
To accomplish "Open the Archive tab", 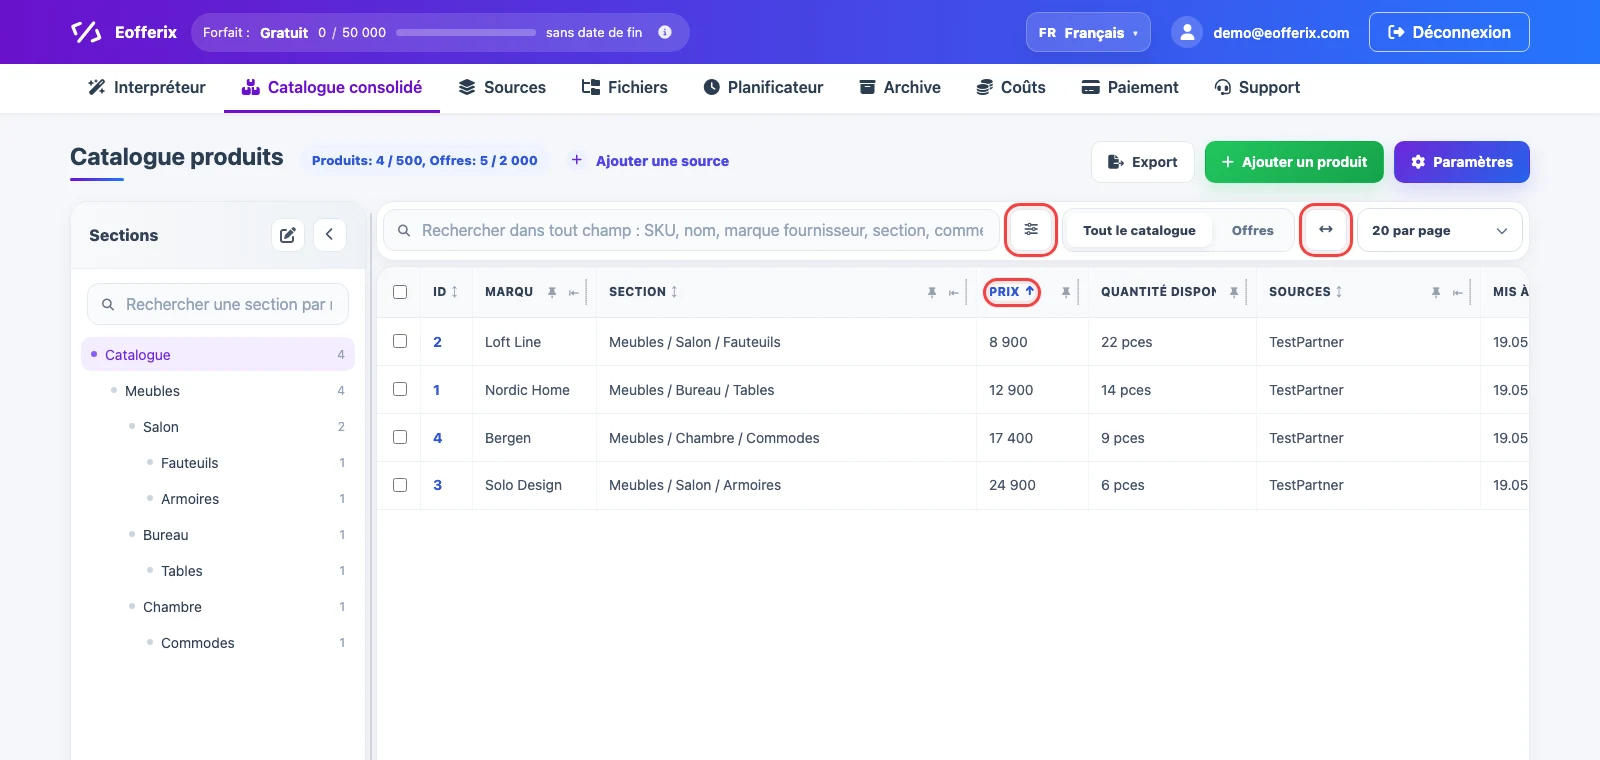I will point(900,87).
